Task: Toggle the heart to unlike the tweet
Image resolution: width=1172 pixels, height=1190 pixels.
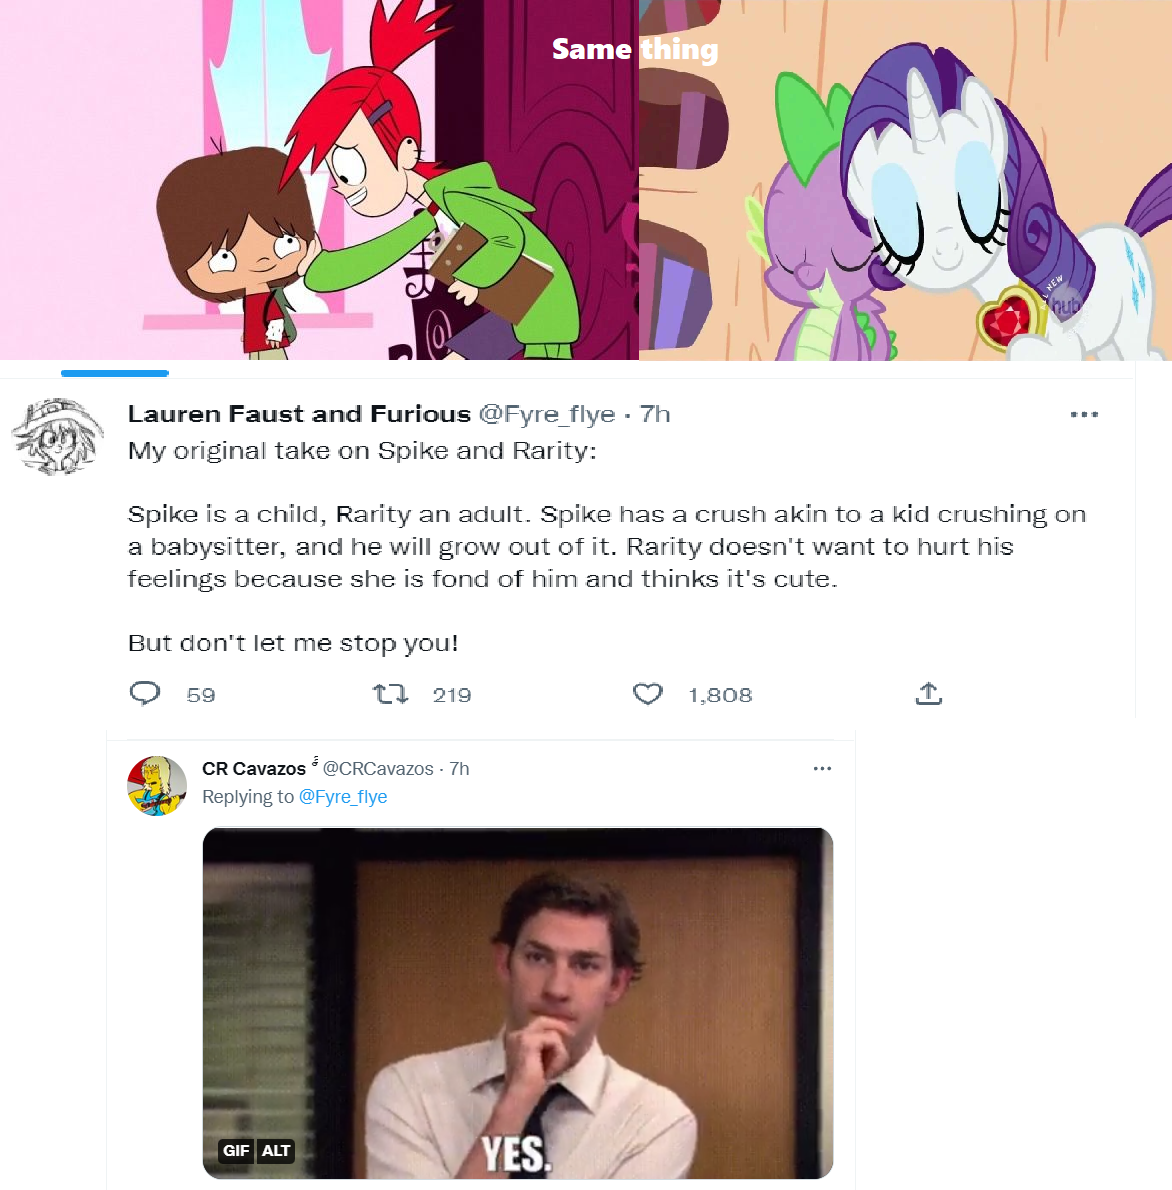Action: point(648,692)
